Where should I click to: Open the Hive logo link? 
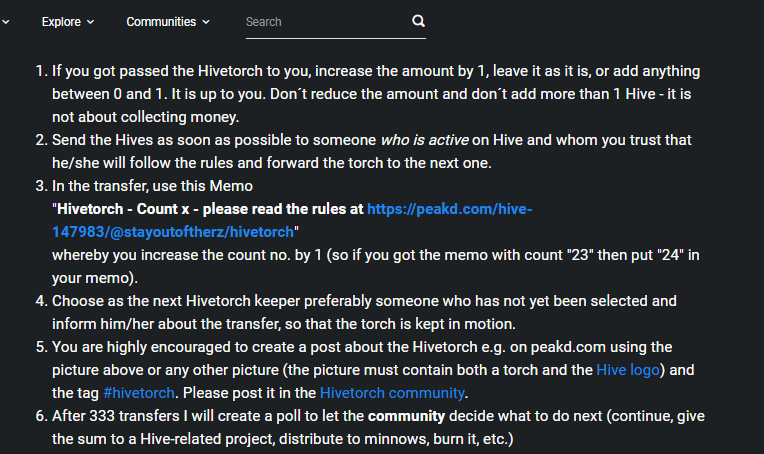coord(628,370)
